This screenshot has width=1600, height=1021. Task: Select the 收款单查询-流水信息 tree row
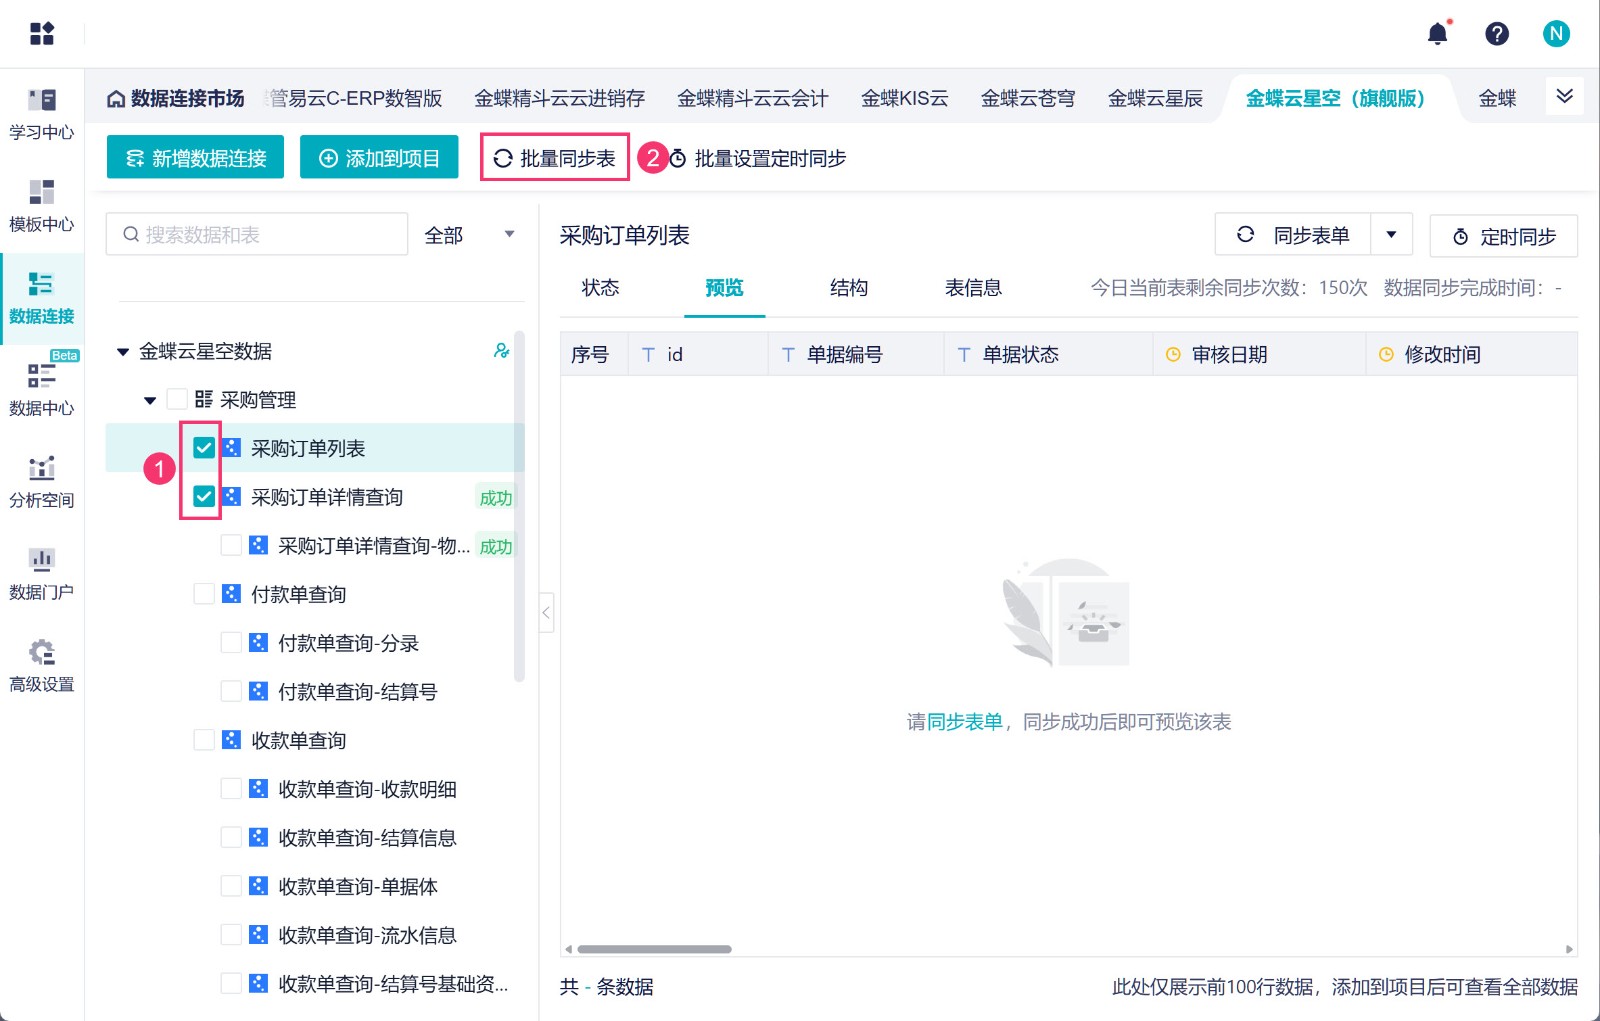pyautogui.click(x=316, y=935)
